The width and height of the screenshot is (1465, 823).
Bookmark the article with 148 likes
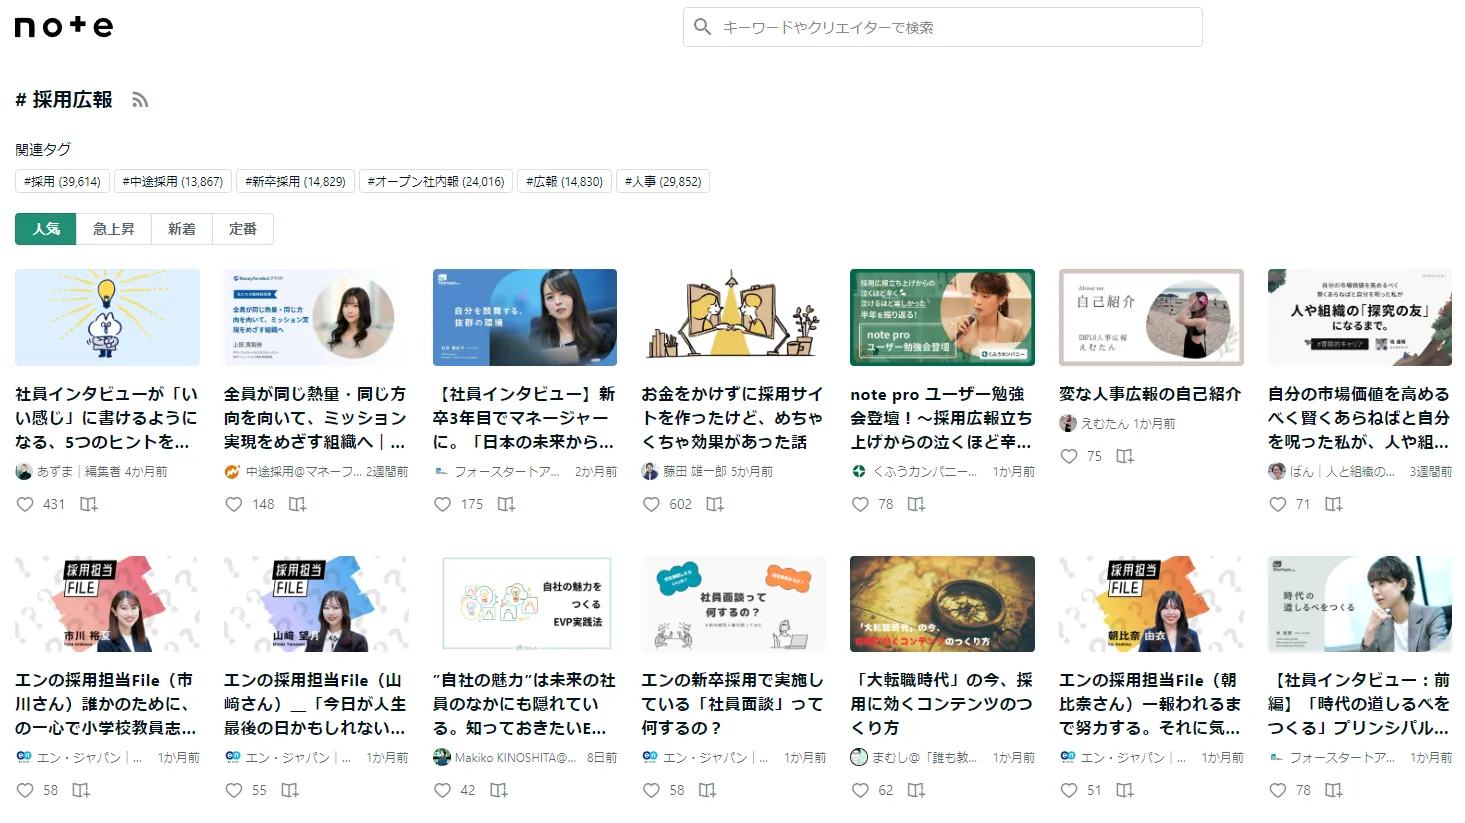pos(298,504)
